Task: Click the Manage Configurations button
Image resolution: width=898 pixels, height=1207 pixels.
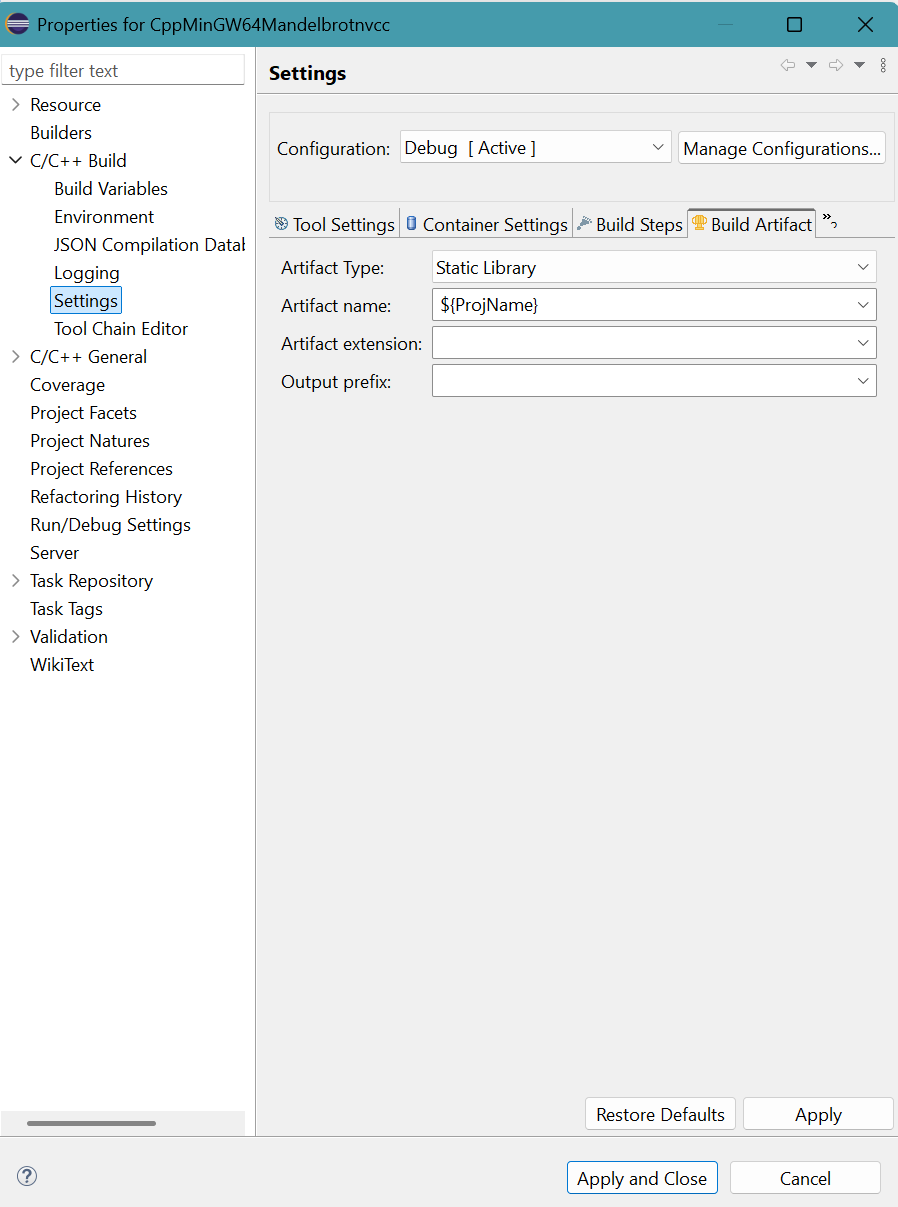Action: tap(782, 148)
